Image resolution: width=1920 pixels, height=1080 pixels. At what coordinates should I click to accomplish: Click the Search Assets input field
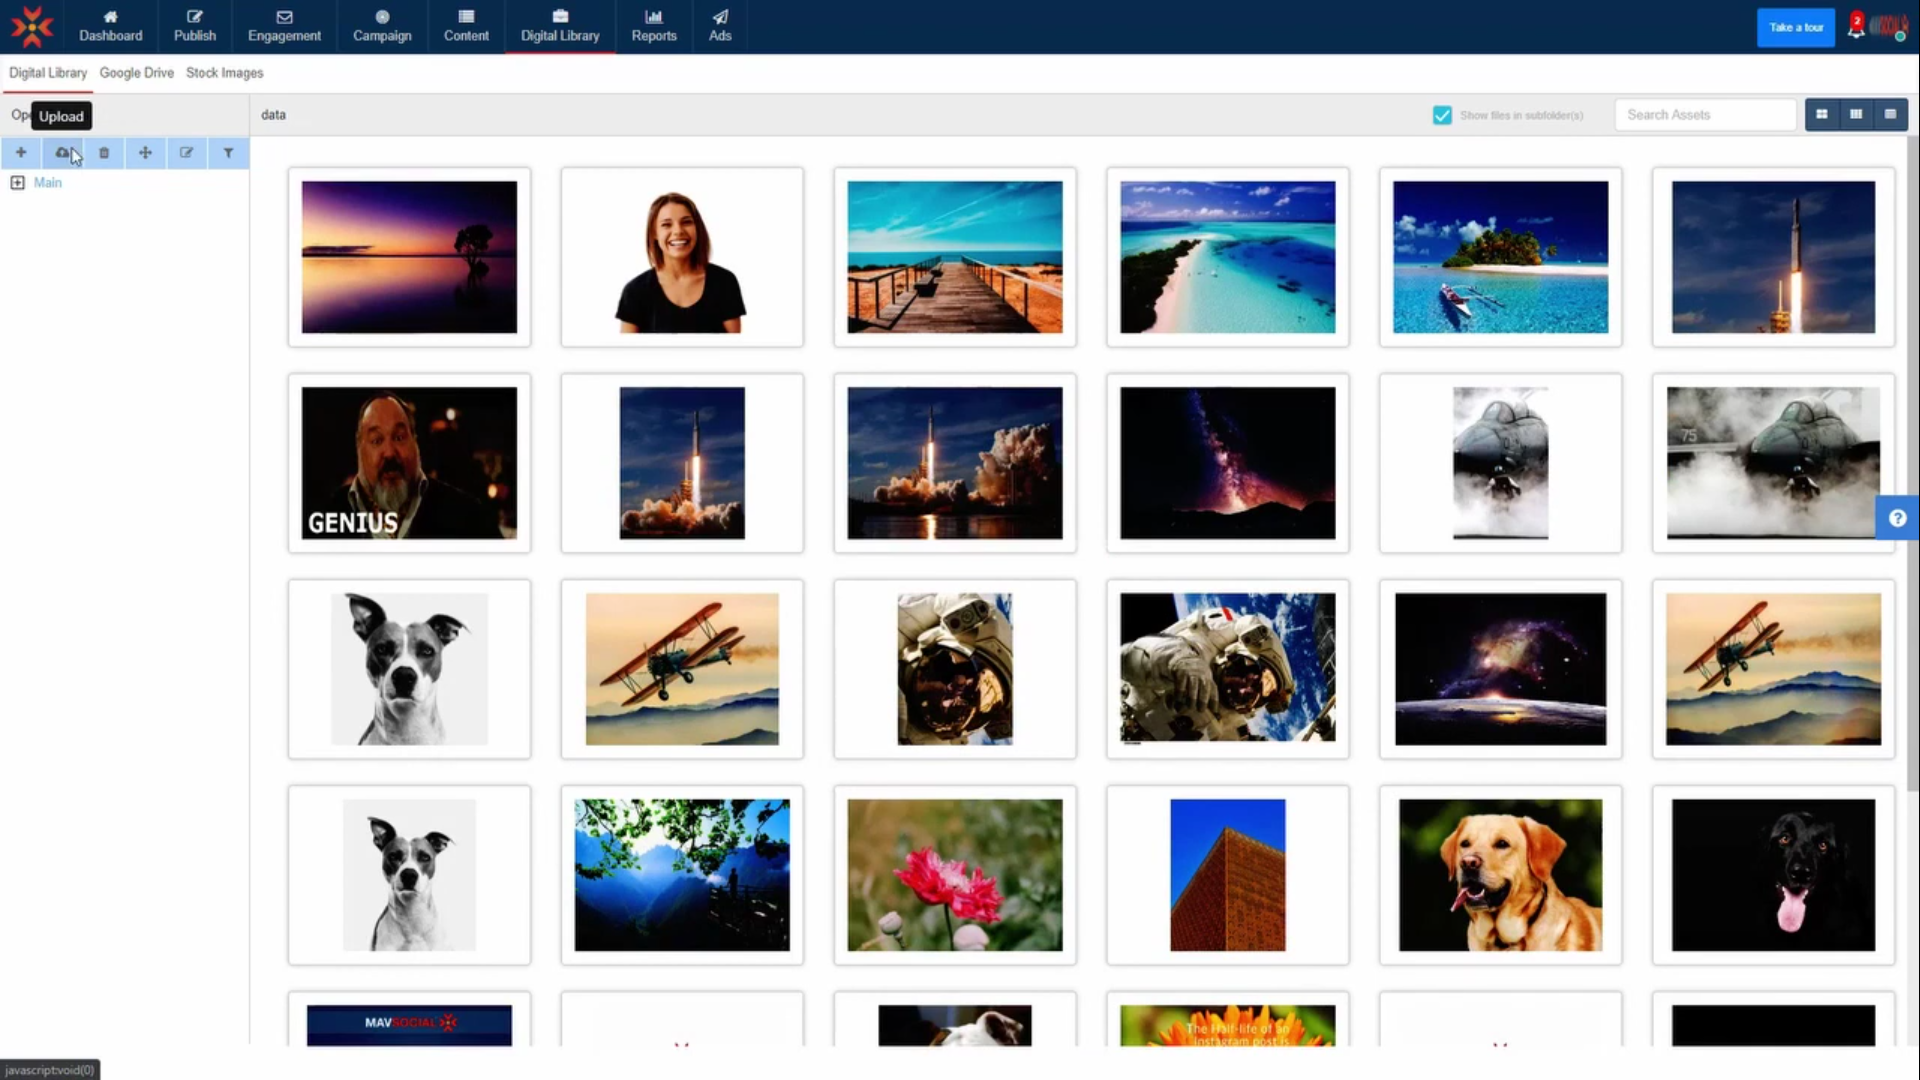point(1704,115)
